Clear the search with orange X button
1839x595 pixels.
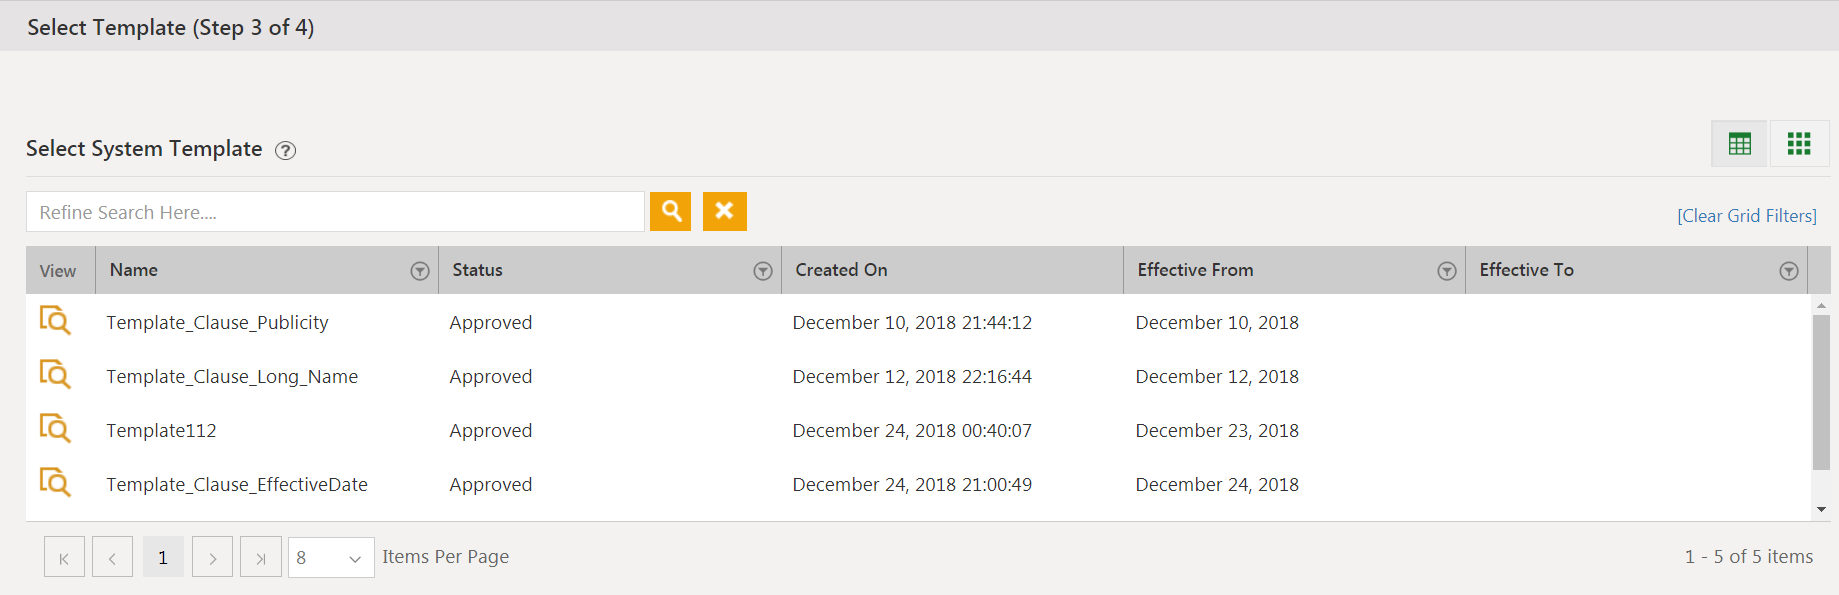click(725, 211)
